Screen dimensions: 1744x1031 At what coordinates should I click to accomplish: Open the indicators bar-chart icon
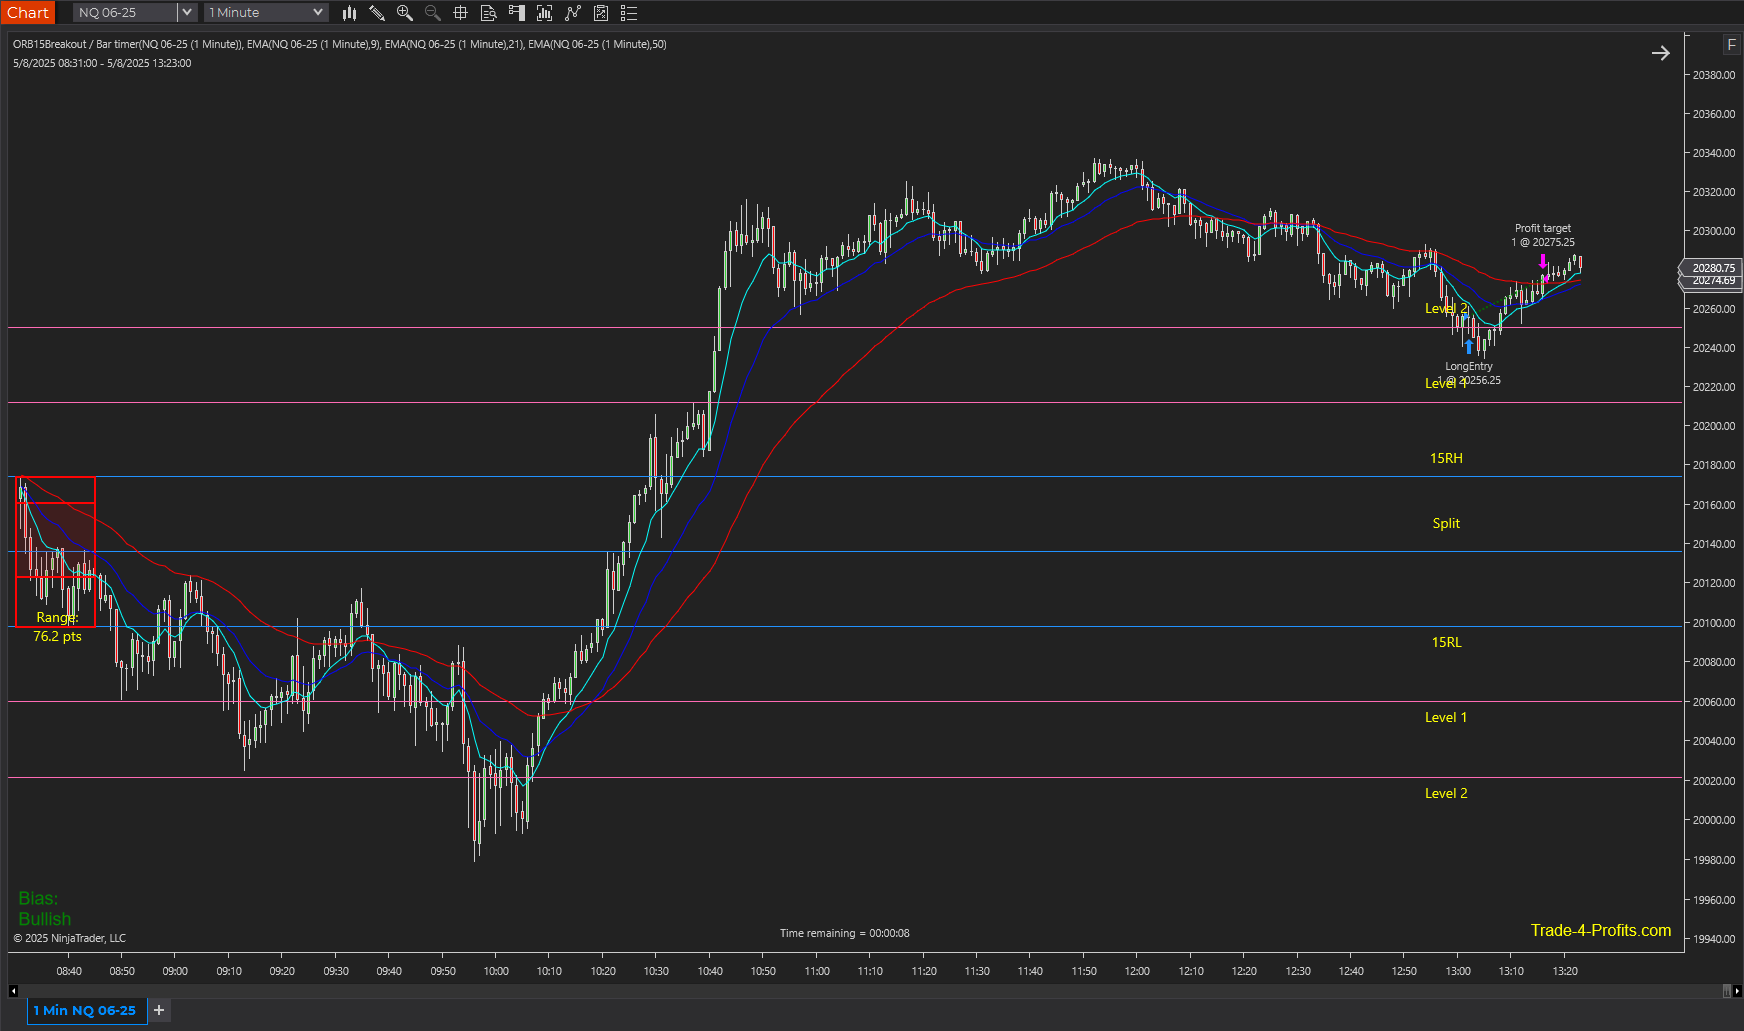[545, 13]
